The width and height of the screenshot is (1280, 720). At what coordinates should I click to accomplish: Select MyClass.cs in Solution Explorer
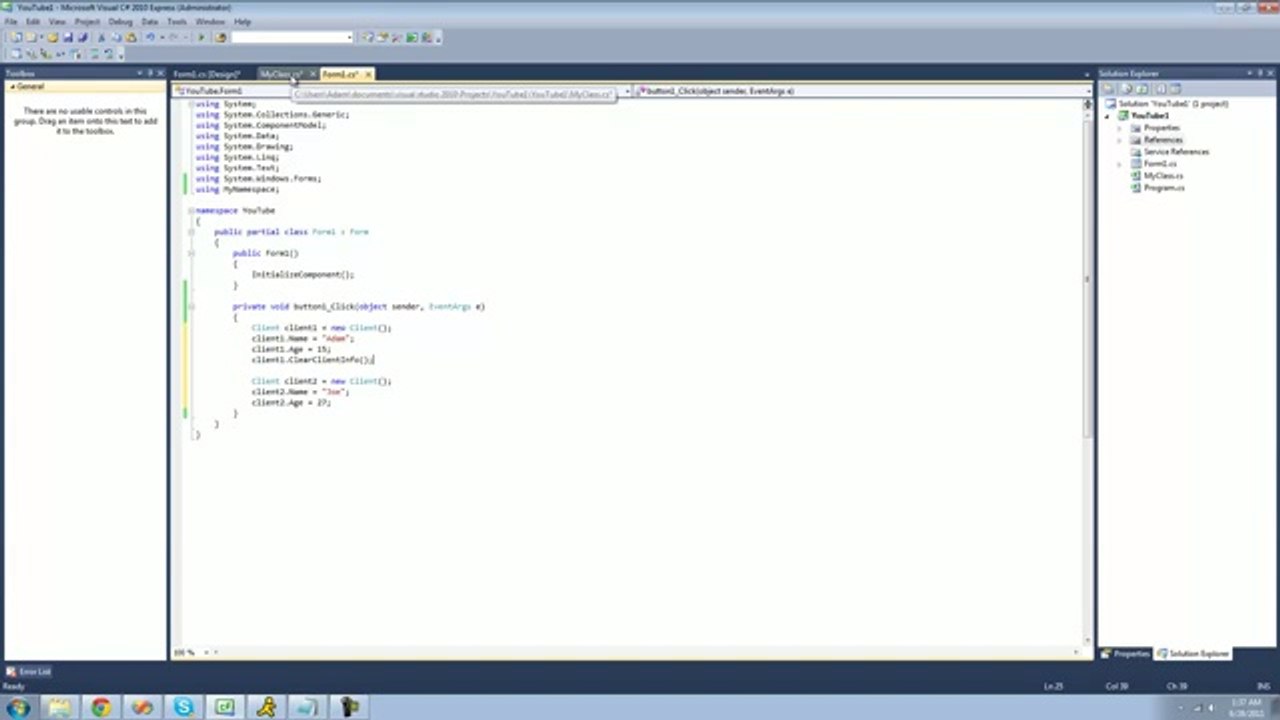point(1163,176)
